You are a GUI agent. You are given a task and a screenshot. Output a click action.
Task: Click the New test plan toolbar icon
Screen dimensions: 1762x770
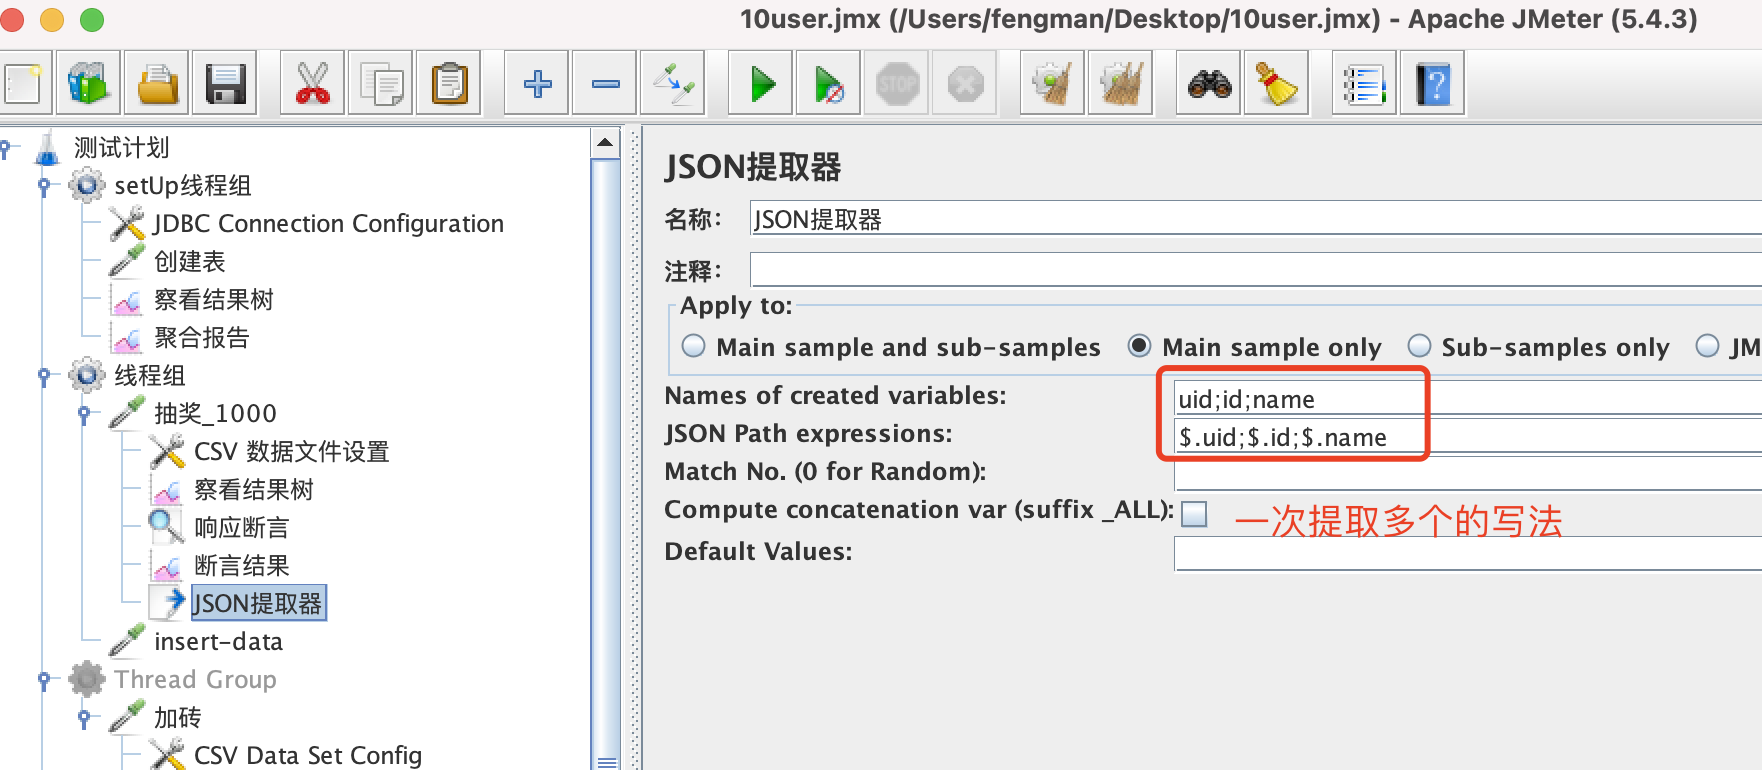tap(22, 84)
